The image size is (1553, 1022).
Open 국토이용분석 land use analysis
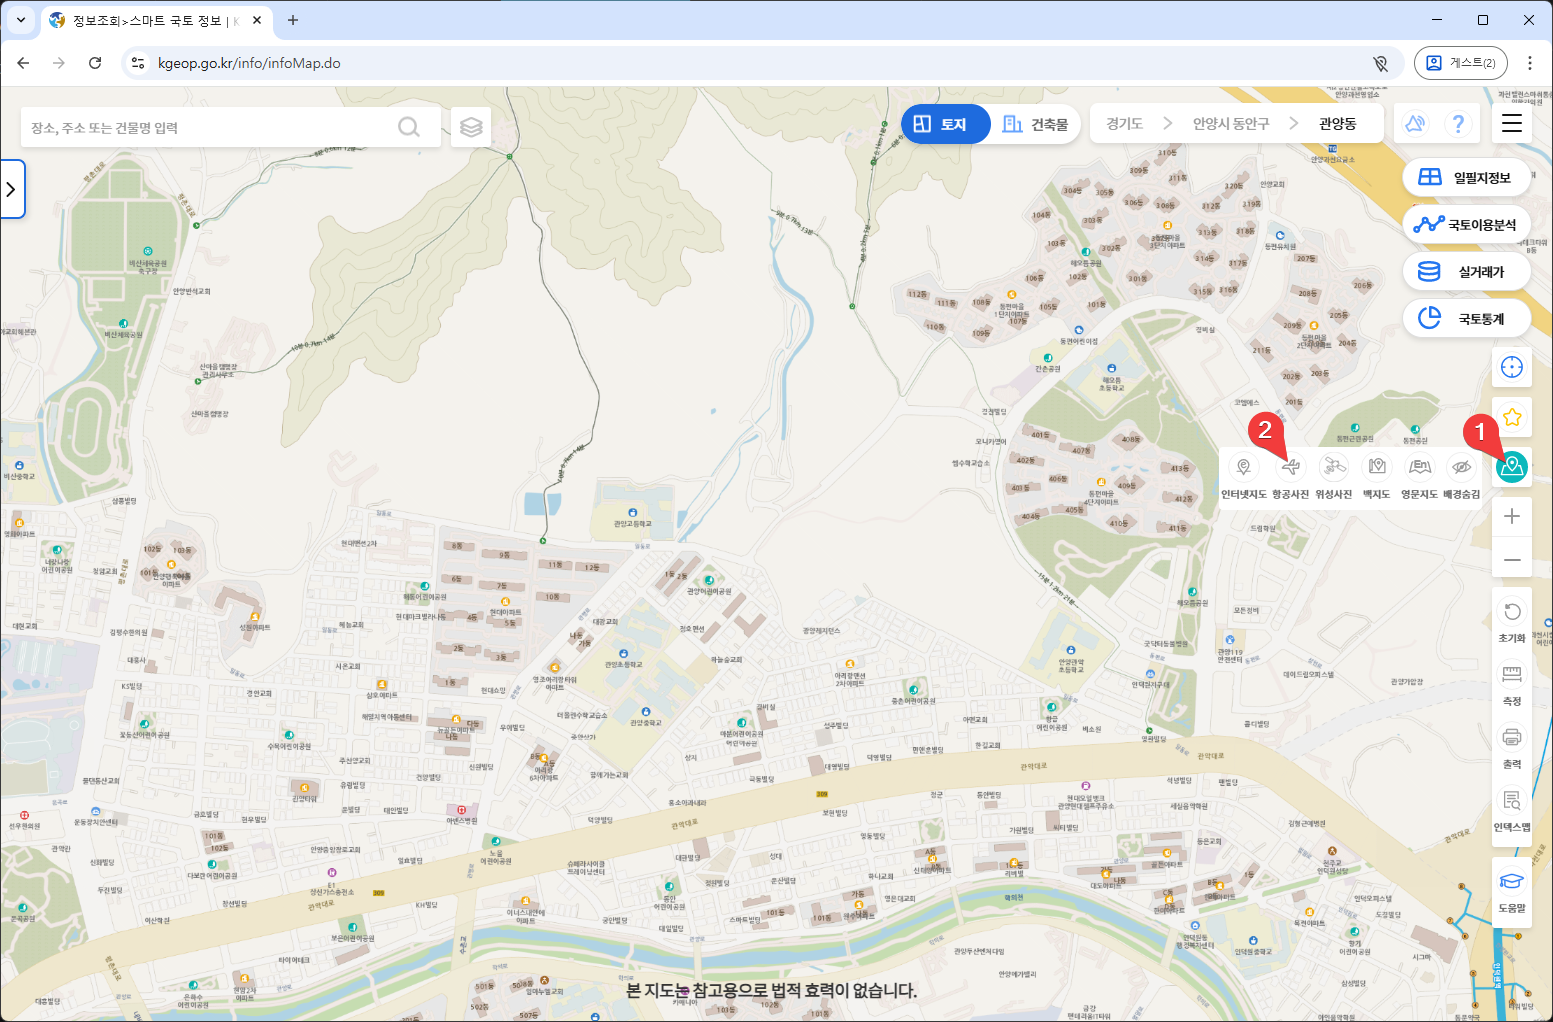pyautogui.click(x=1466, y=225)
